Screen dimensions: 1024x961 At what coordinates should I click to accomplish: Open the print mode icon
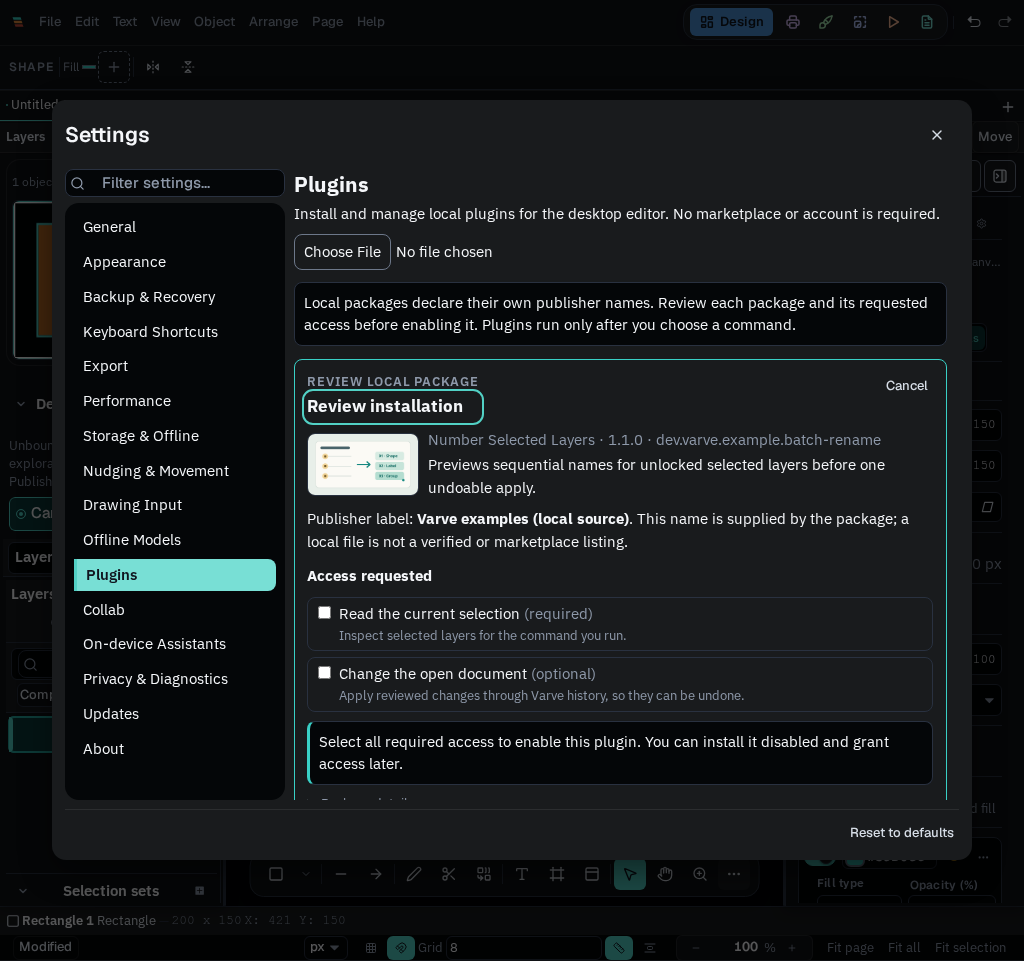coord(792,22)
